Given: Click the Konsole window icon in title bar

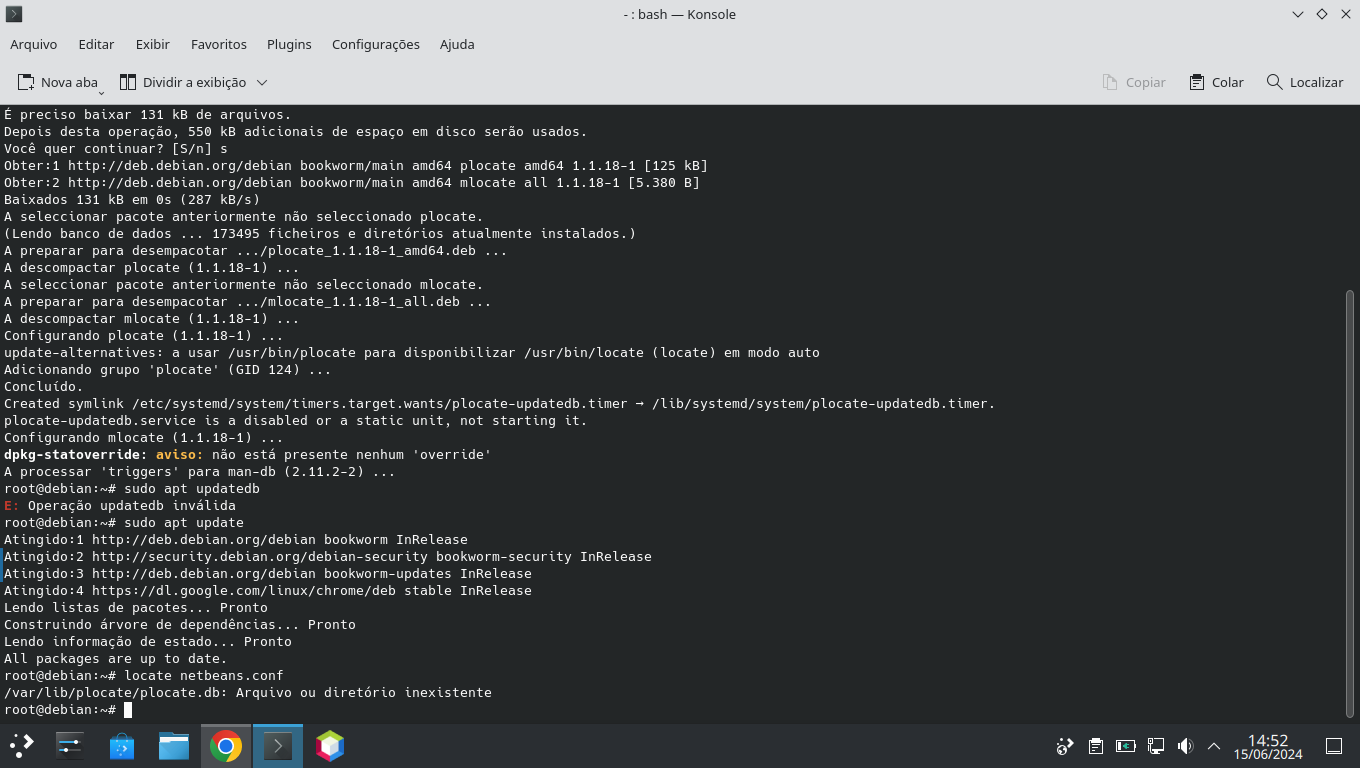Looking at the screenshot, I should point(14,14).
